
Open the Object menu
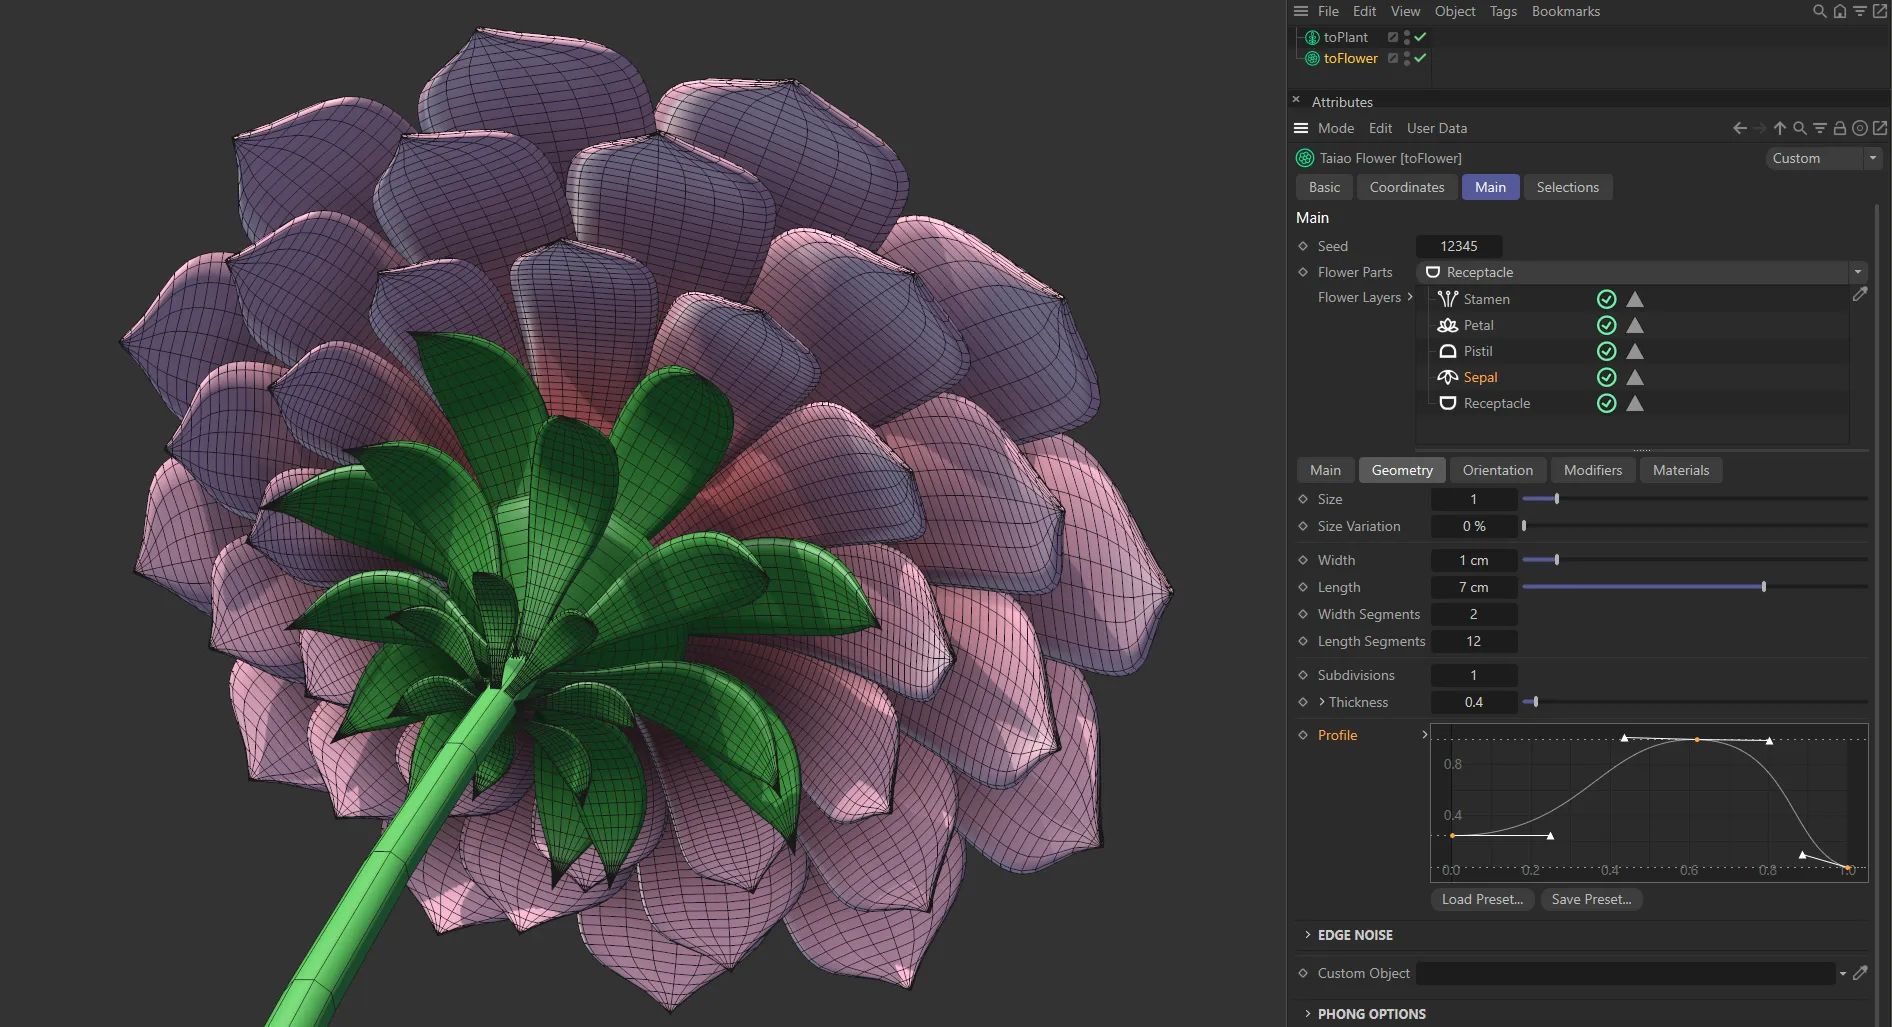click(1454, 11)
